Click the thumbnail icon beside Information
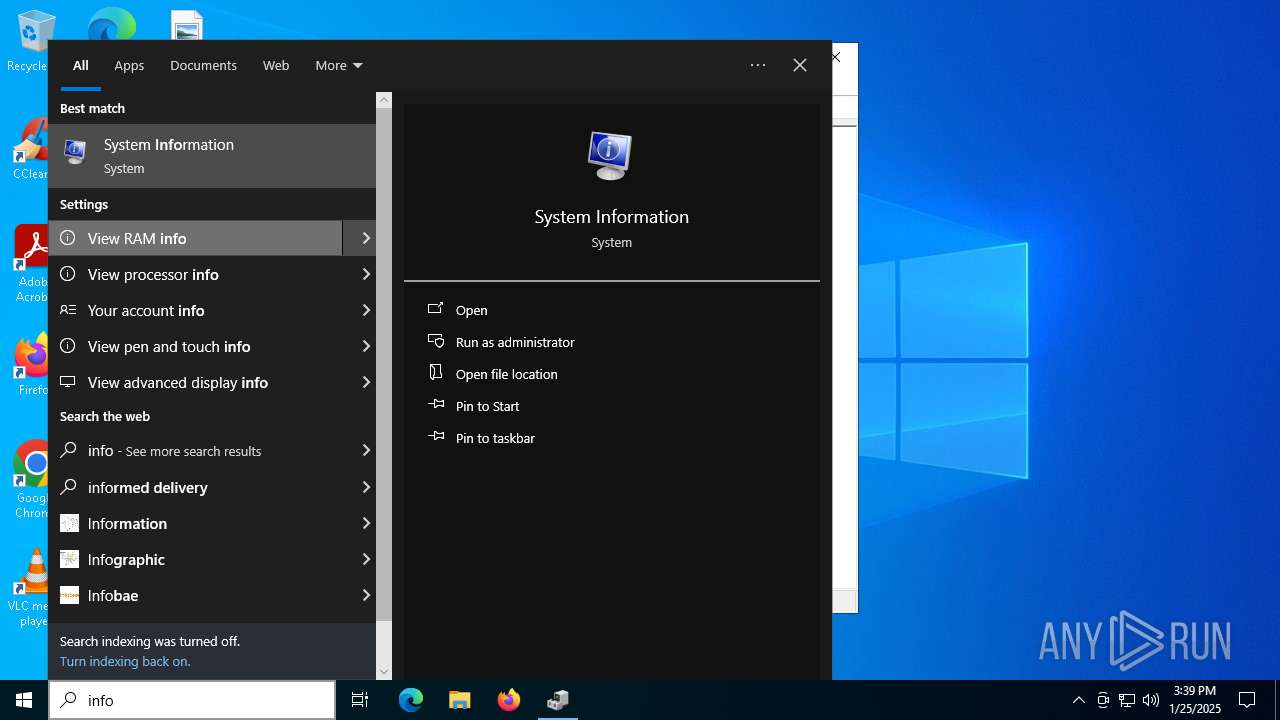 tap(69, 523)
